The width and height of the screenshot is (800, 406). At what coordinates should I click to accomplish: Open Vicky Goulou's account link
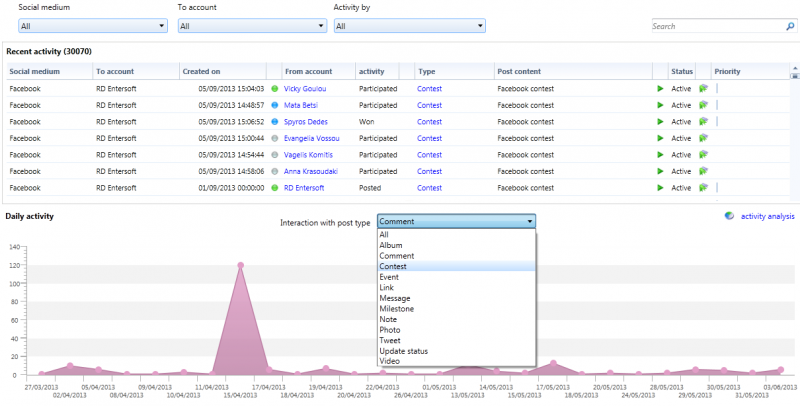click(x=305, y=89)
